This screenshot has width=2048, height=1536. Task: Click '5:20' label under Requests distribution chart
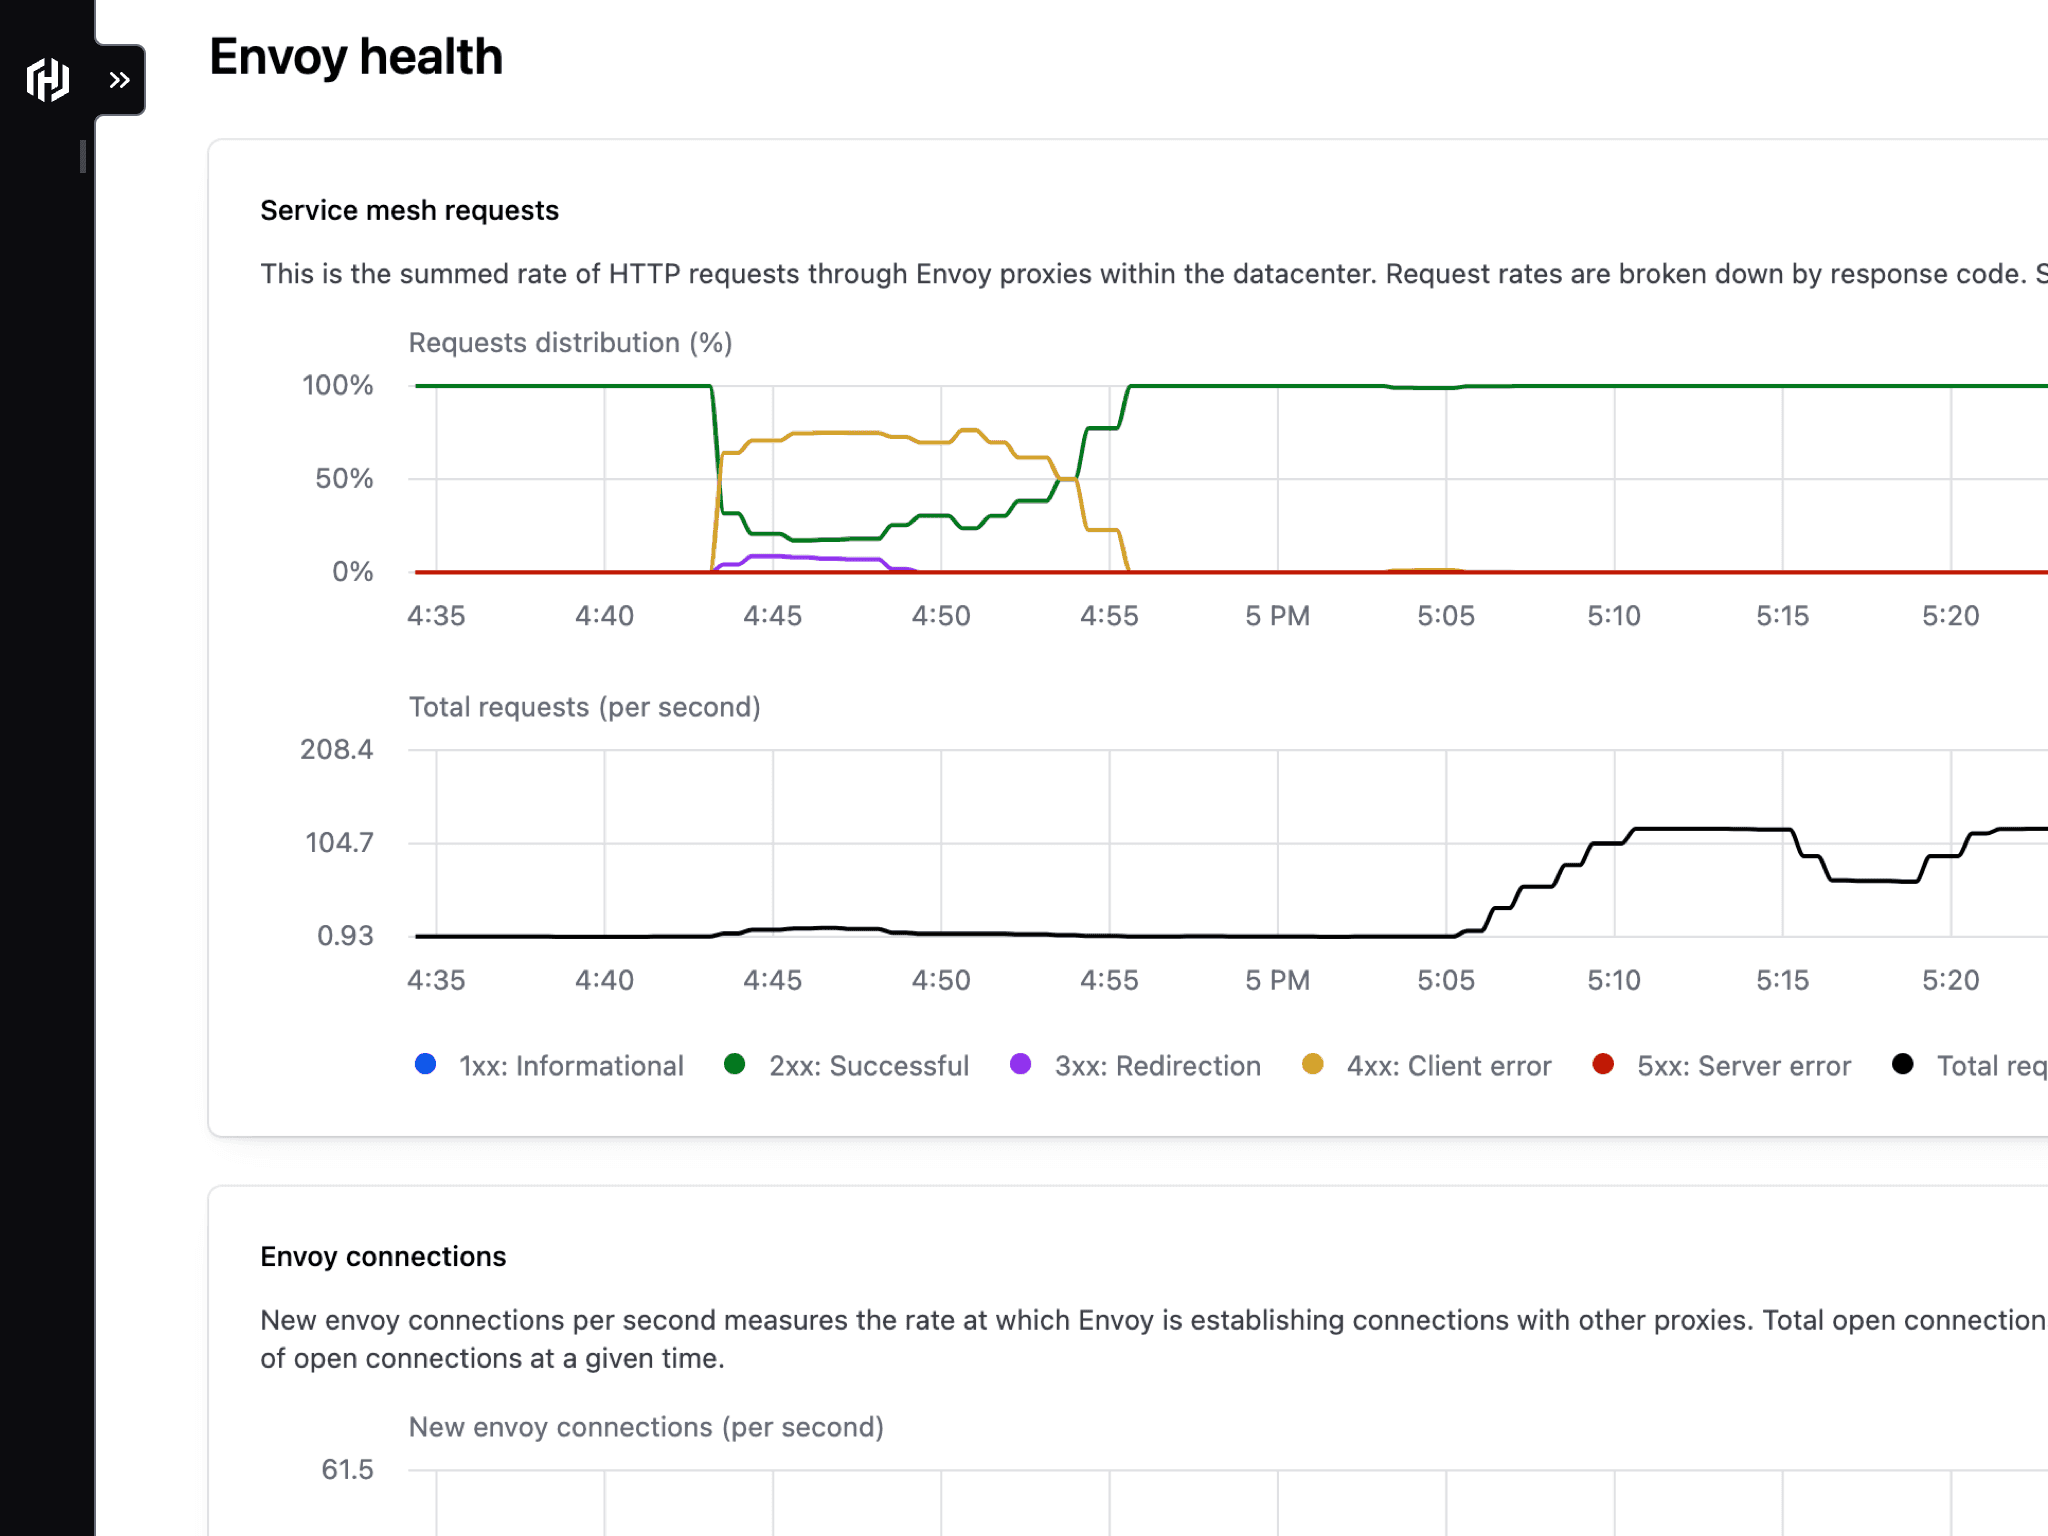[1951, 616]
